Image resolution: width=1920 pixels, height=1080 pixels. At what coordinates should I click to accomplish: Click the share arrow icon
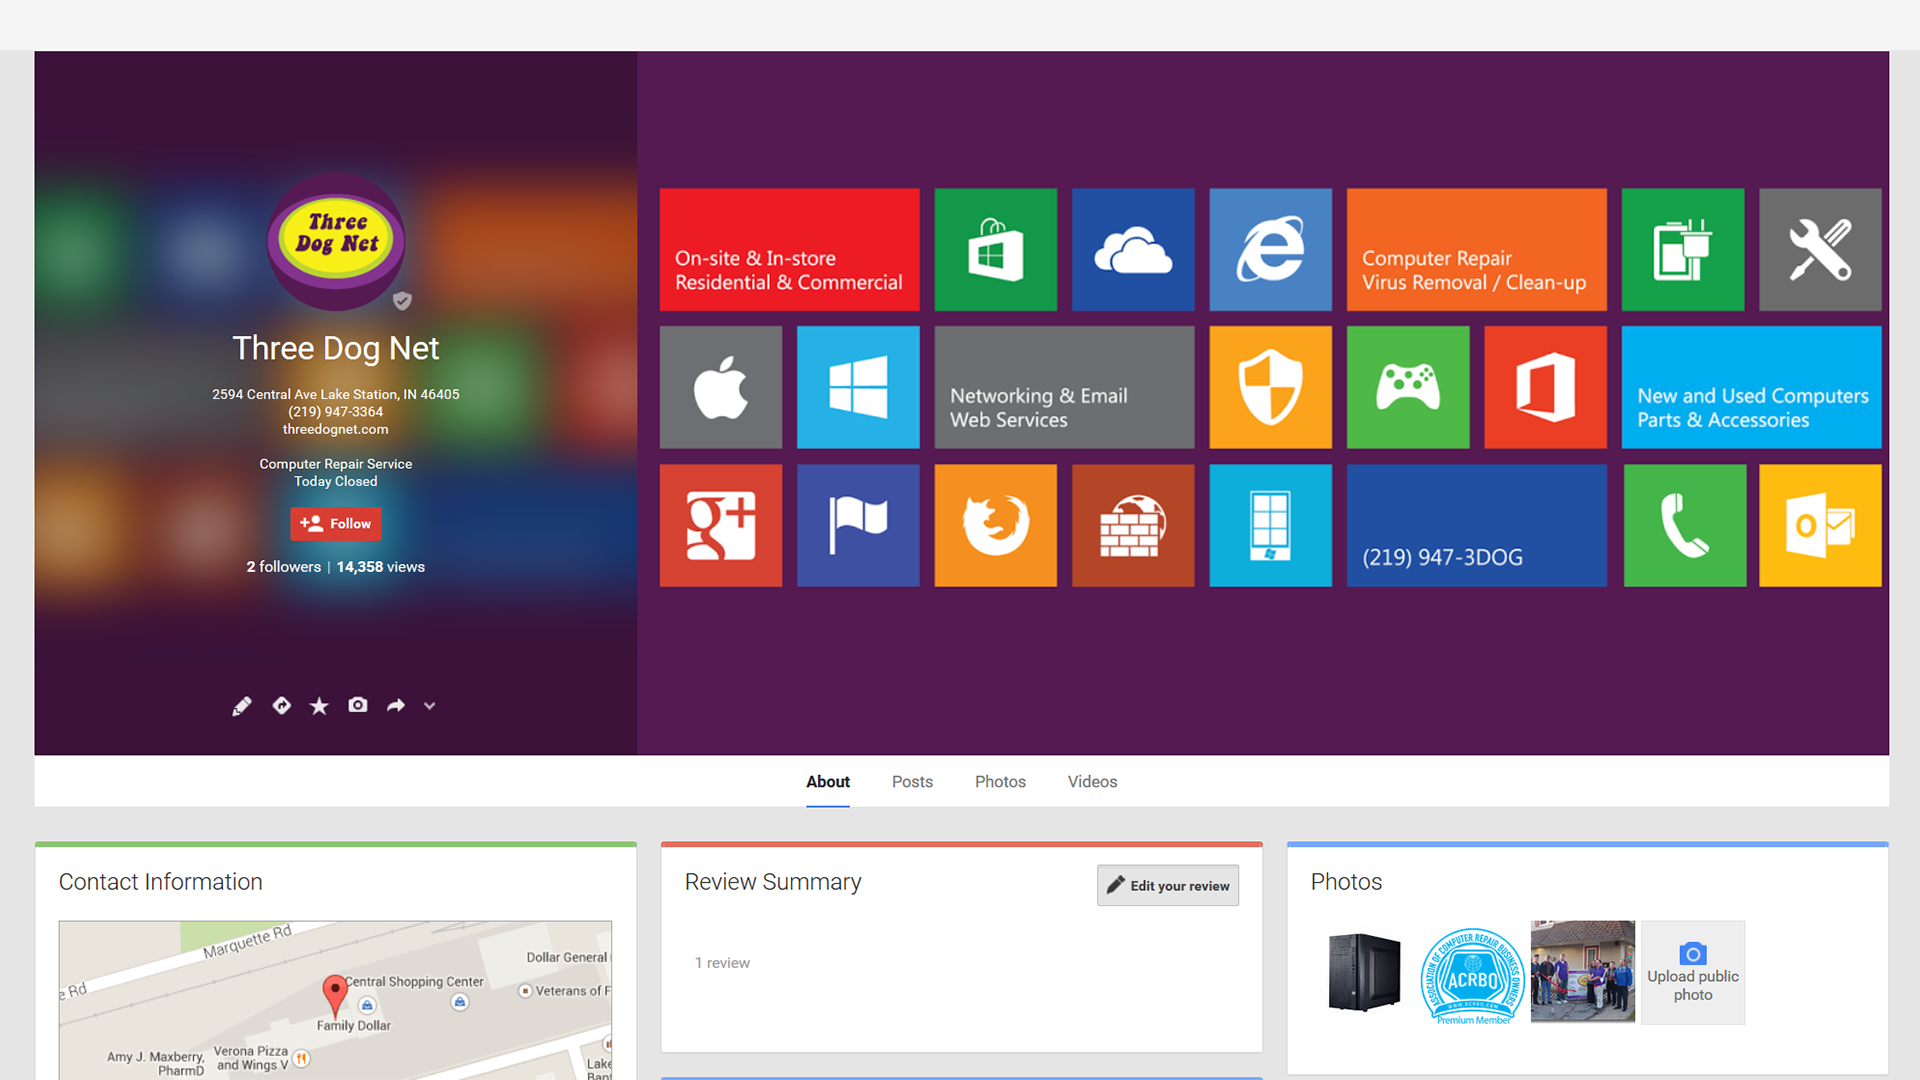(x=396, y=706)
